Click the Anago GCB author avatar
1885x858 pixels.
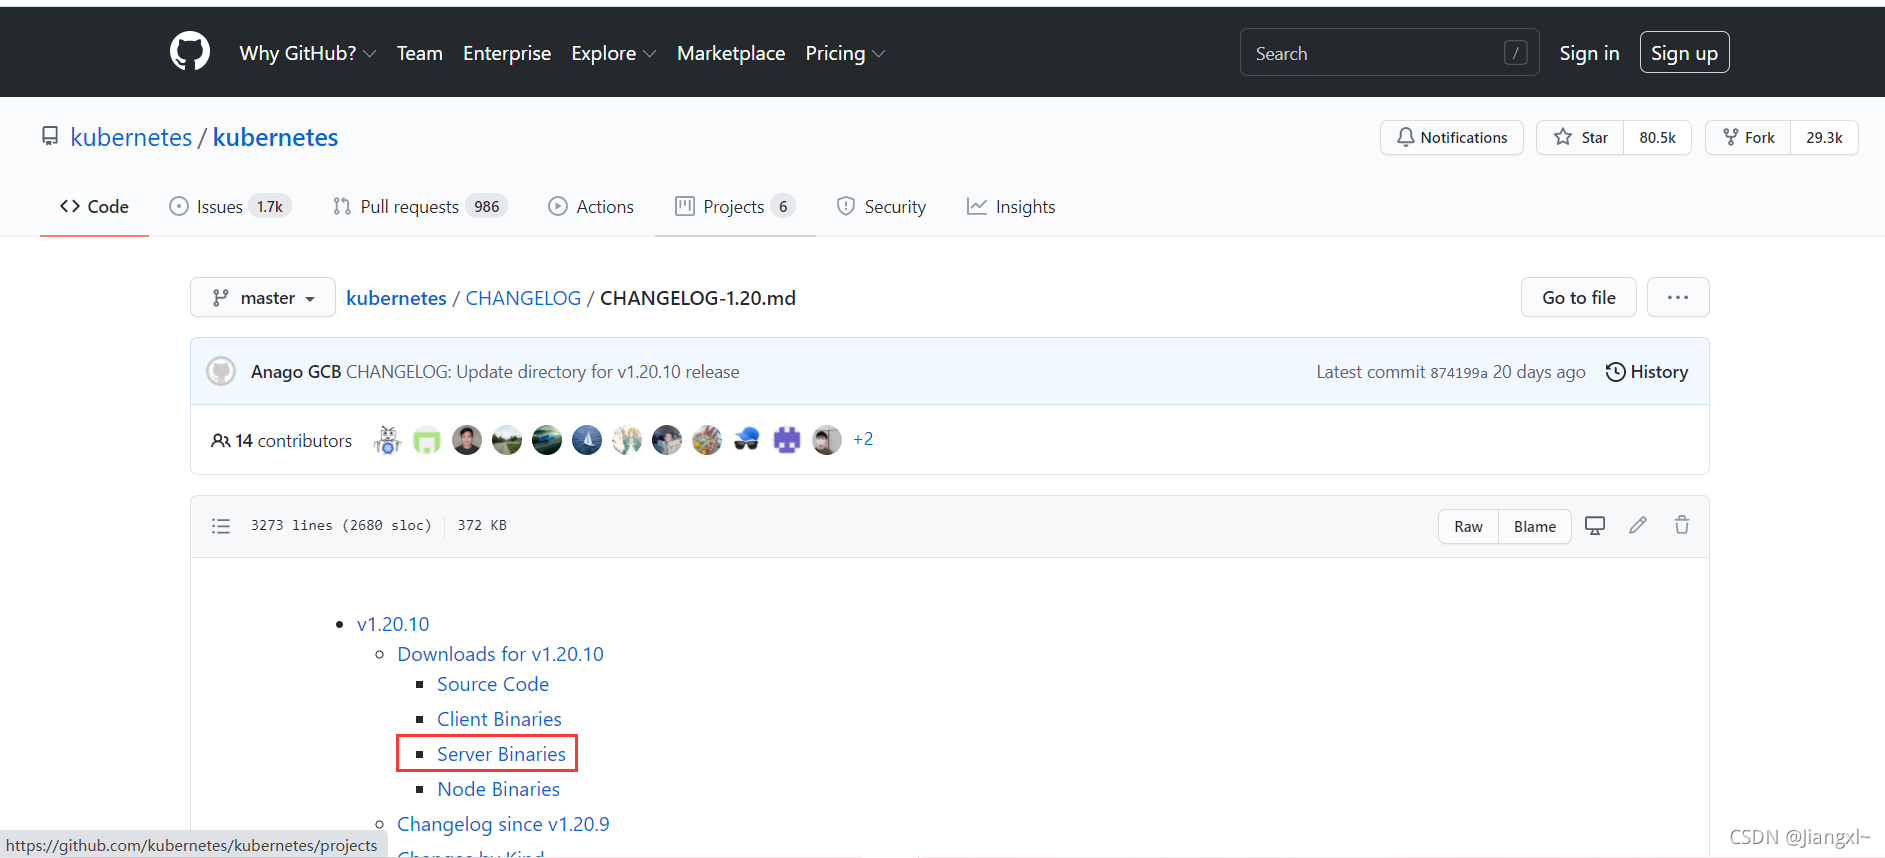[221, 372]
